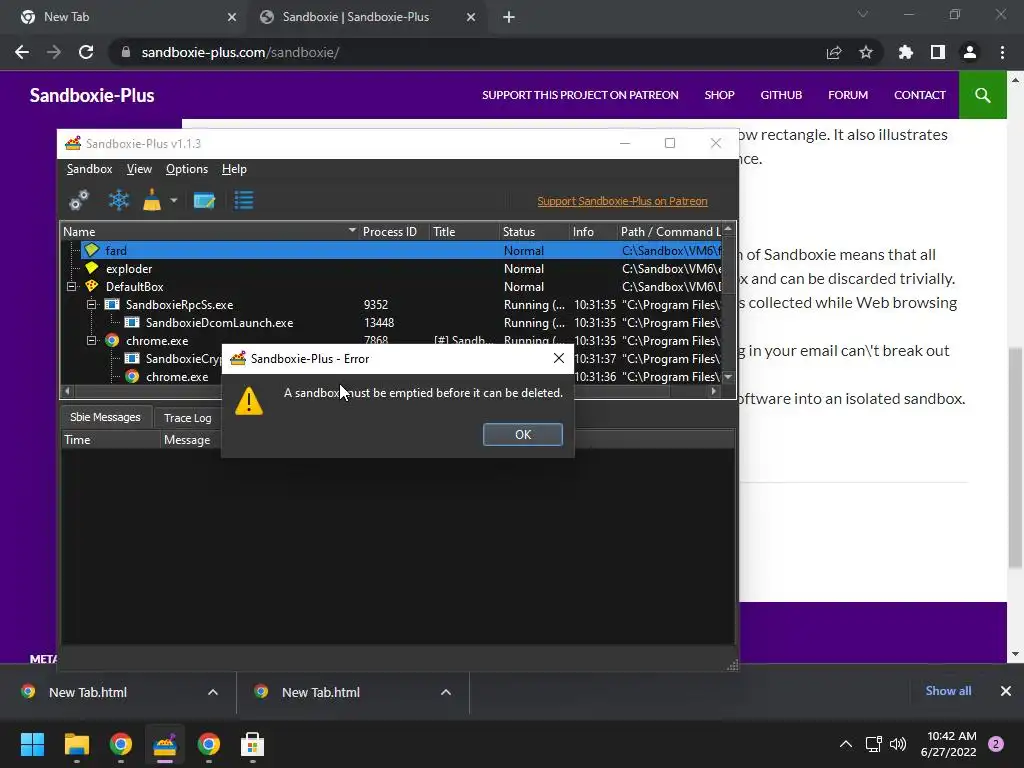Close the downloads bar
The width and height of the screenshot is (1024, 768).
click(x=1006, y=691)
